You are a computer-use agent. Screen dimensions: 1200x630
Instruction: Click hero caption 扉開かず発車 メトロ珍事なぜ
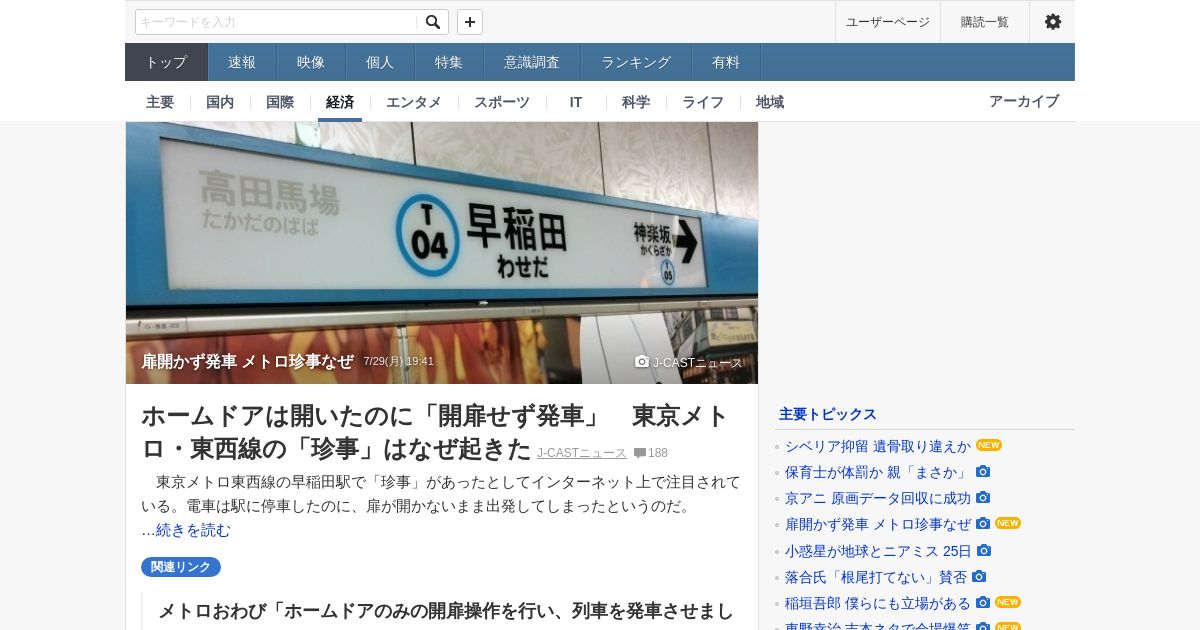[x=247, y=361]
